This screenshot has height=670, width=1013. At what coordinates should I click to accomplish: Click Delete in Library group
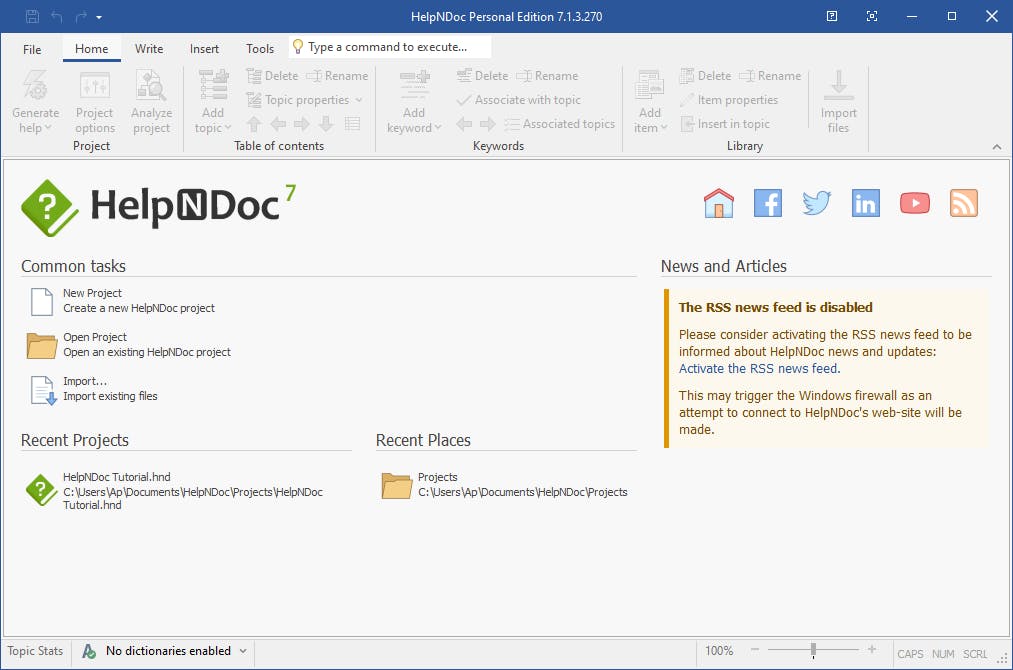pos(705,76)
